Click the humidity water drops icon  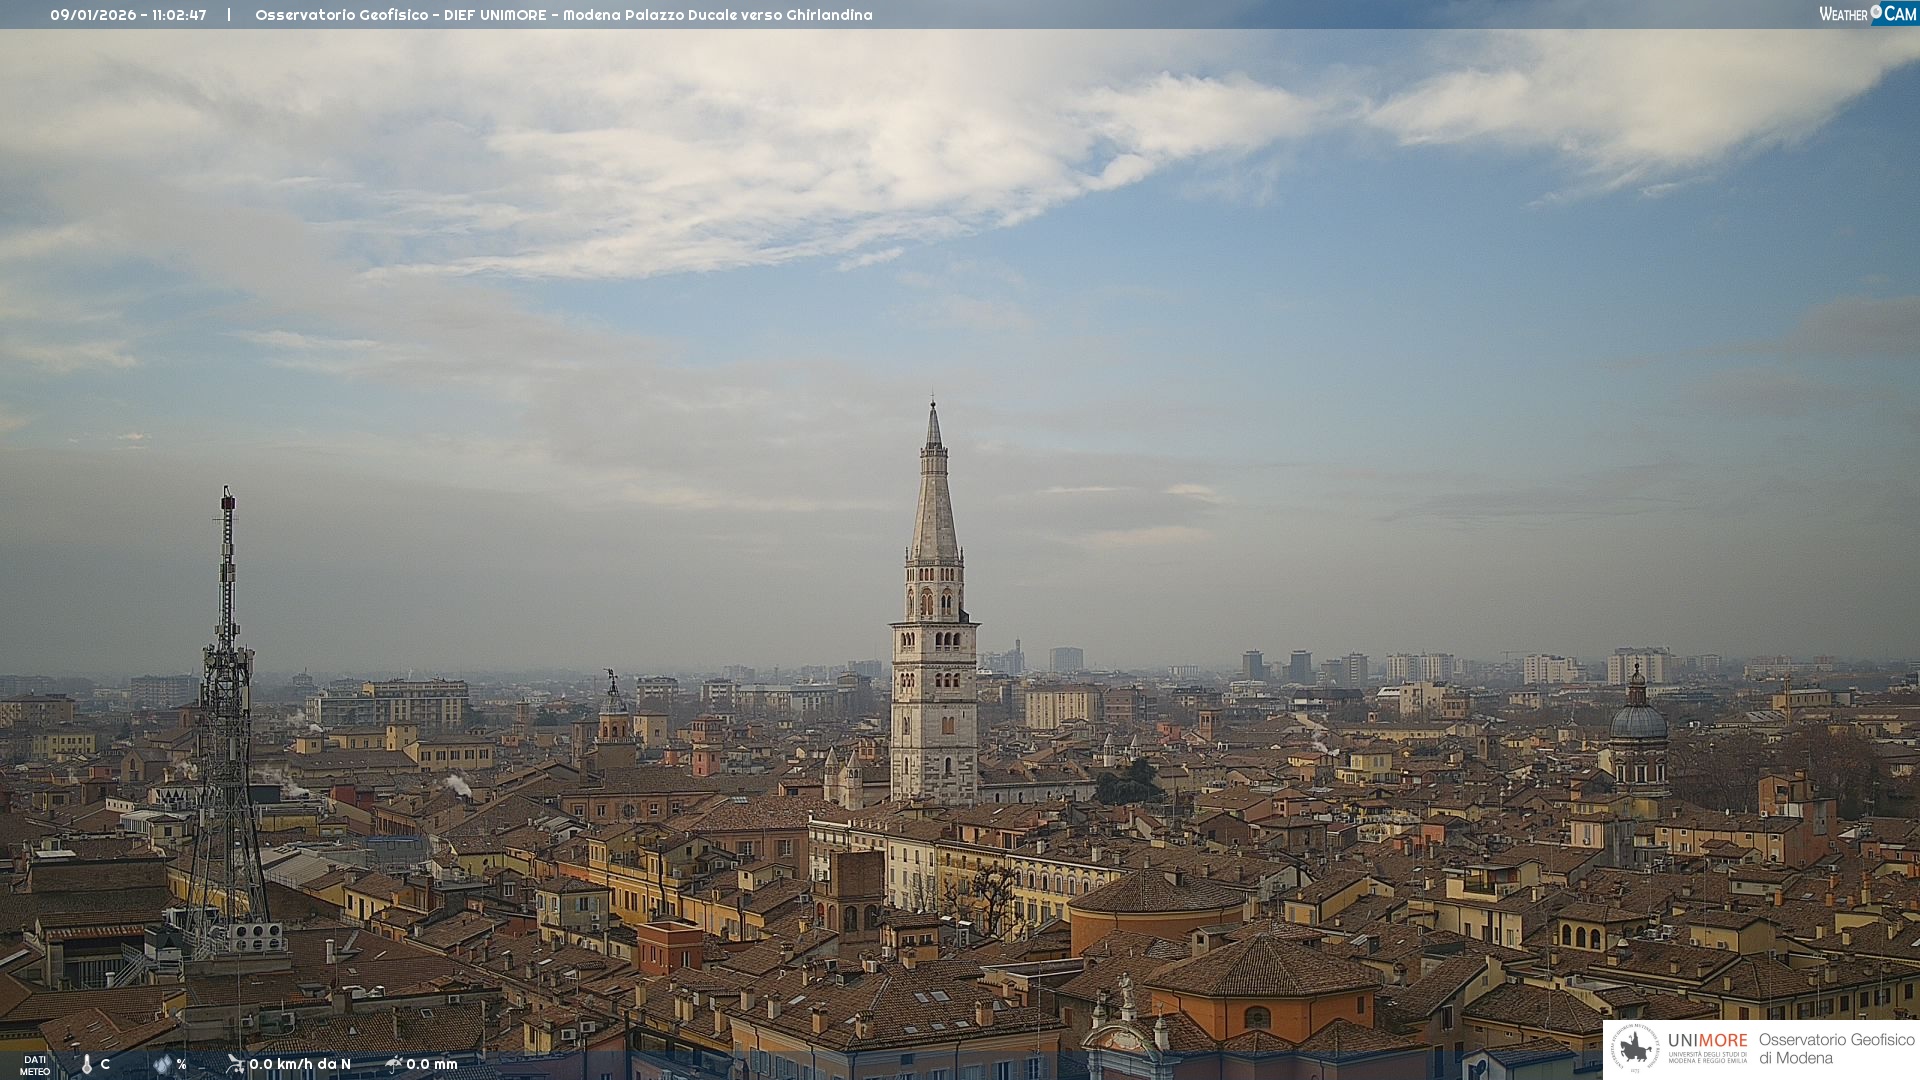coord(163,1064)
